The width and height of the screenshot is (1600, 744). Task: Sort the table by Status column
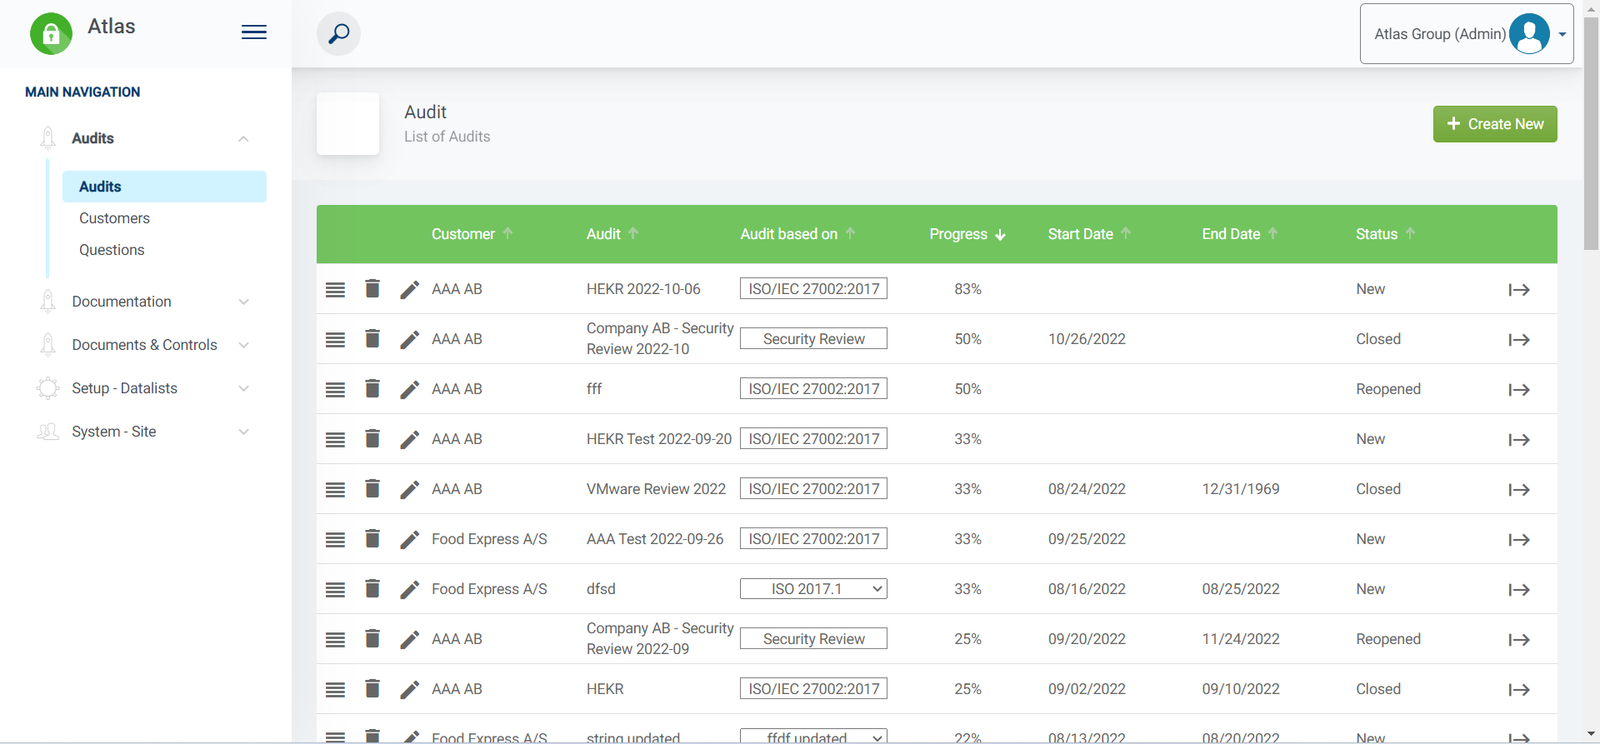coord(1385,234)
